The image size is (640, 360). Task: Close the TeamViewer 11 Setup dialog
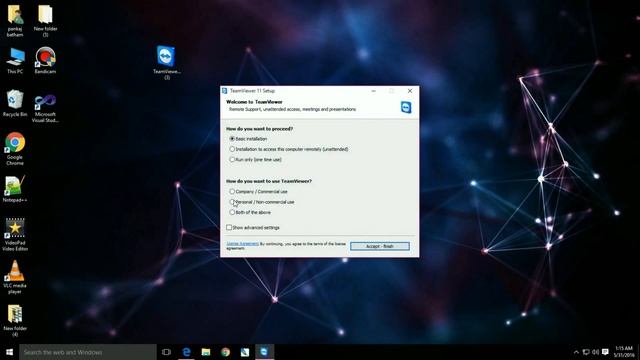coord(410,91)
